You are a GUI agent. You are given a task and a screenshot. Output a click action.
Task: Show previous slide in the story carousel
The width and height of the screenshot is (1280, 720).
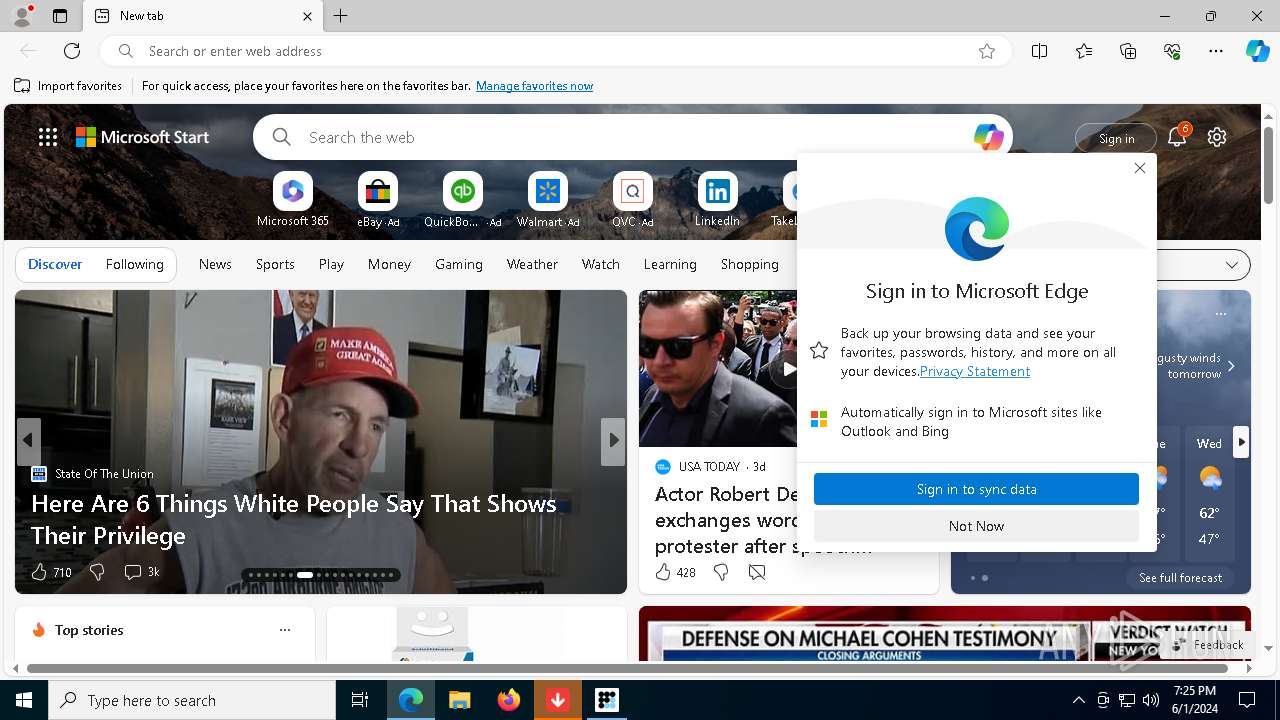pyautogui.click(x=28, y=440)
